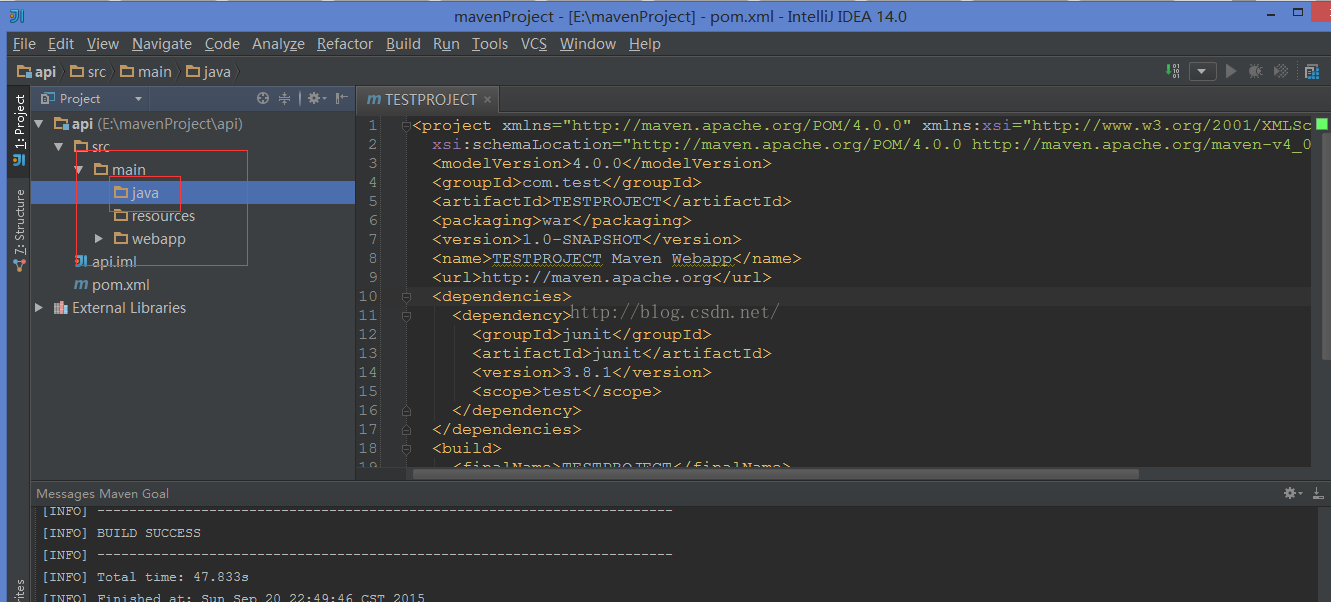Open Project panel gear settings menu
This screenshot has height=602, width=1331.
coord(316,98)
